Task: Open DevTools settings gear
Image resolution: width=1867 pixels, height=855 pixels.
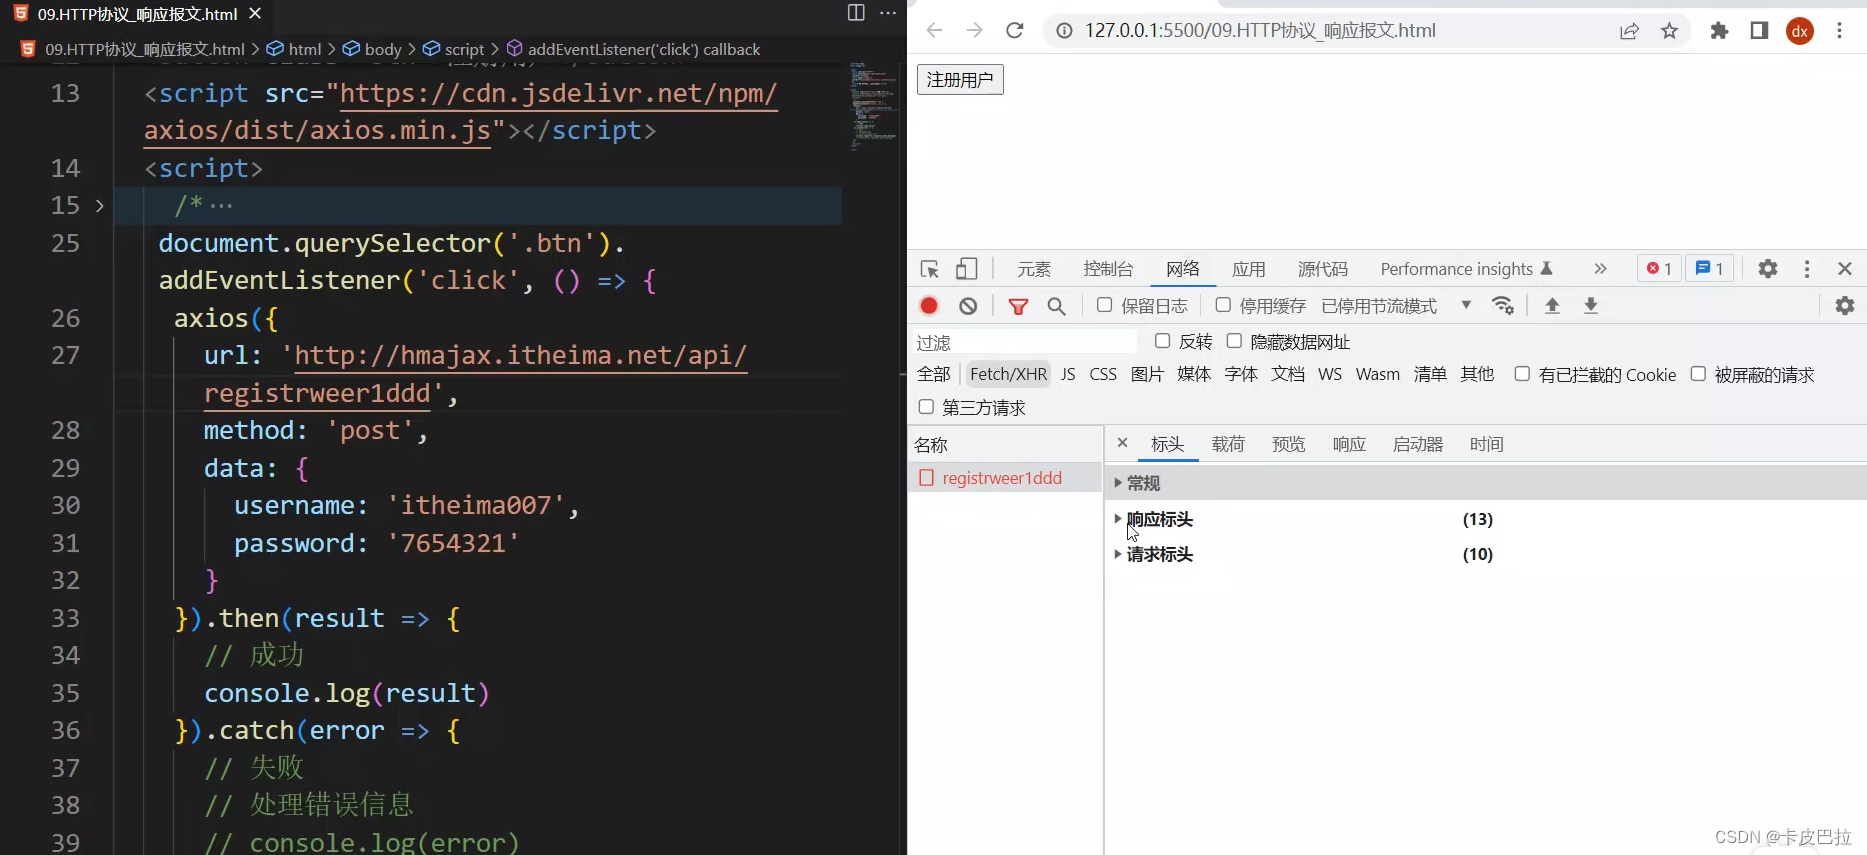Action: tap(1768, 269)
